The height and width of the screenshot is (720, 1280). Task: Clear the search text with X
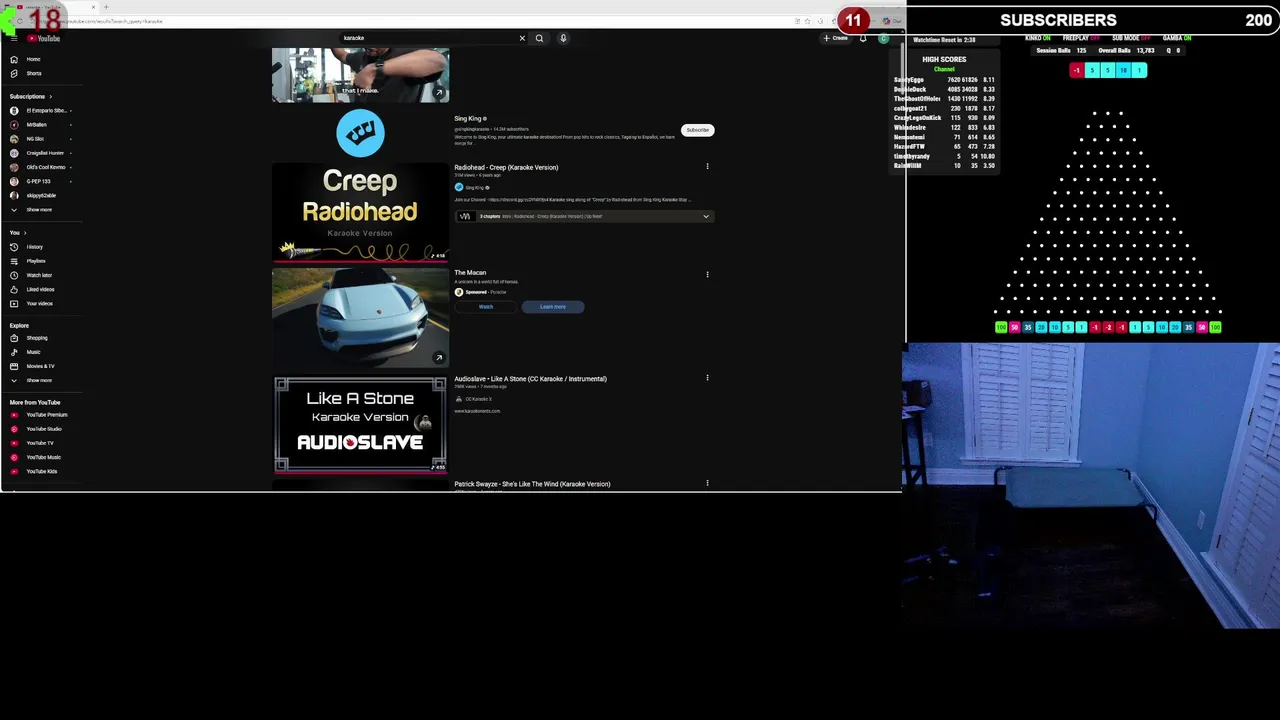(522, 38)
